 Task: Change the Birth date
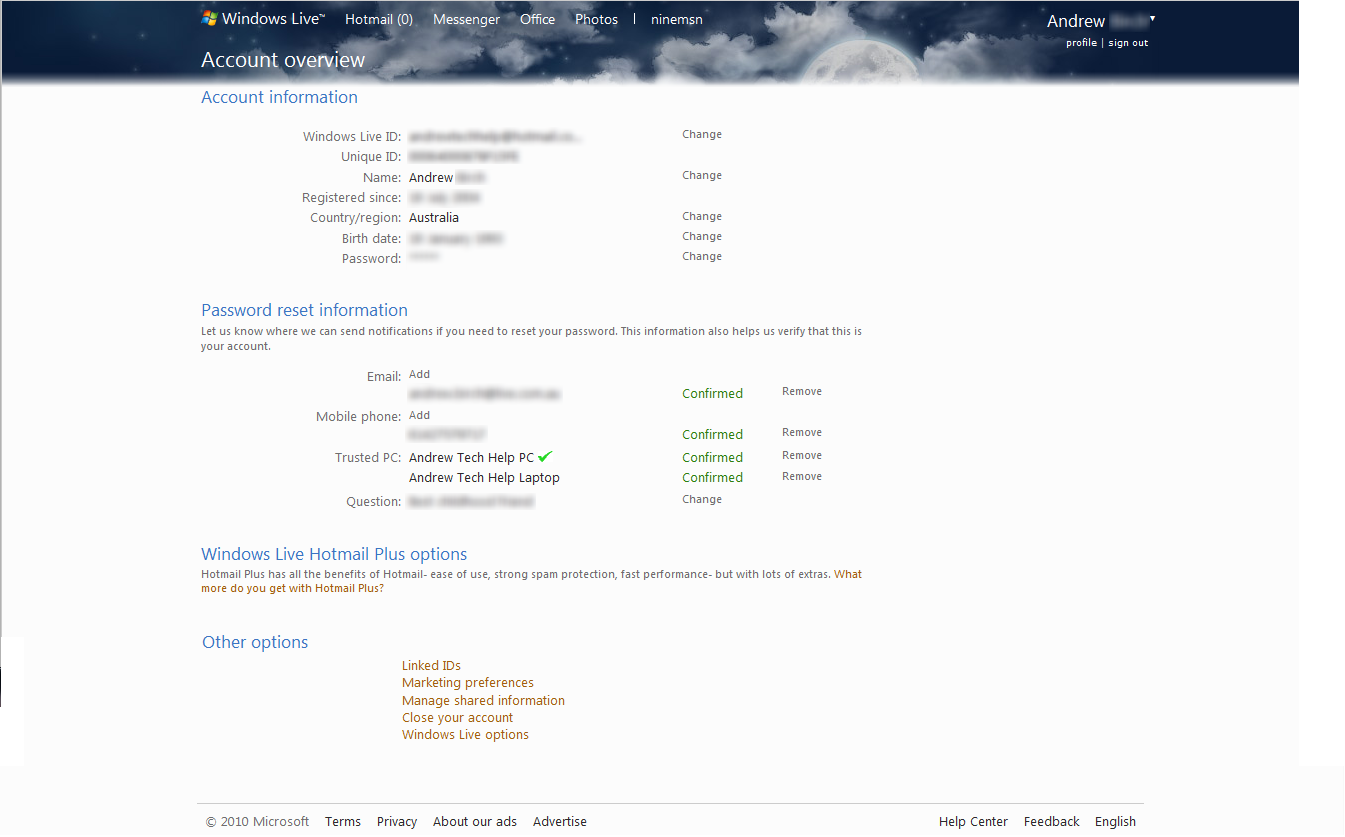click(x=702, y=236)
